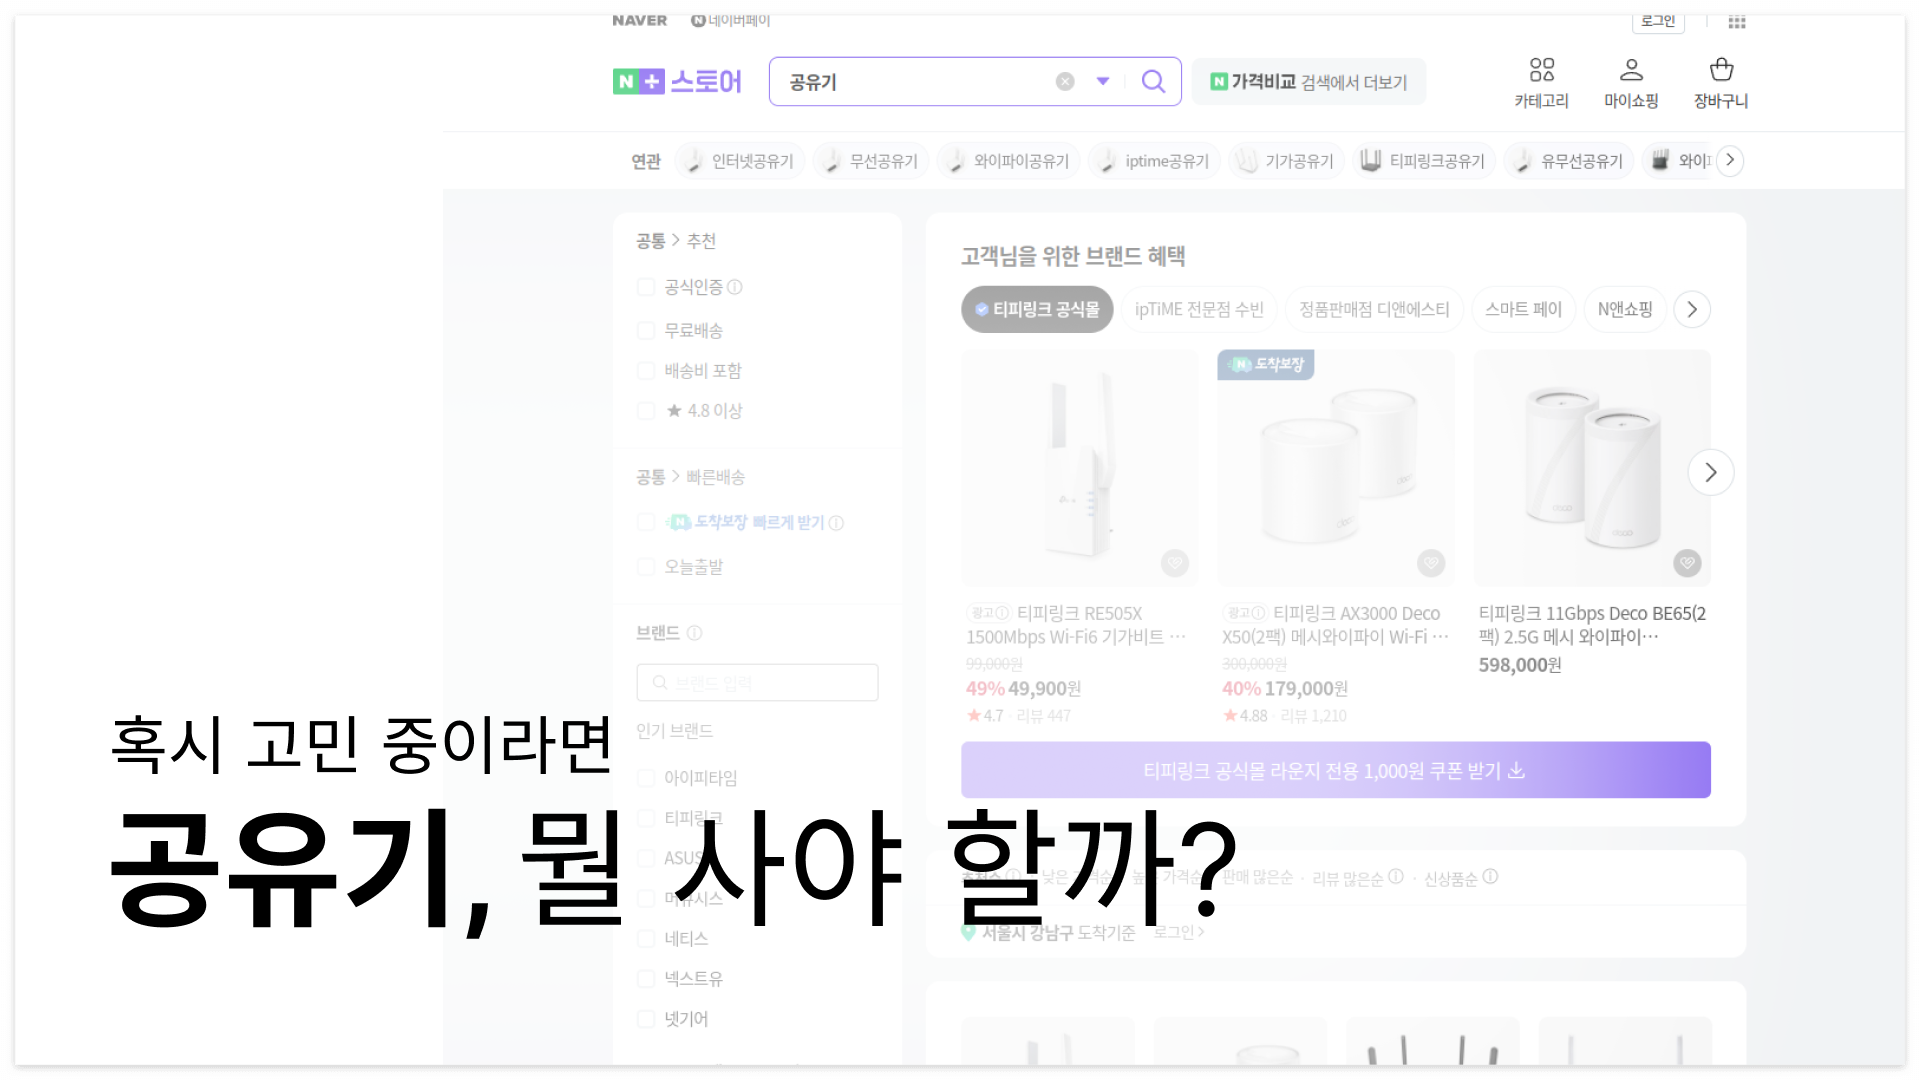
Task: Check the 아이피타임 brand filter
Action: [x=646, y=777]
